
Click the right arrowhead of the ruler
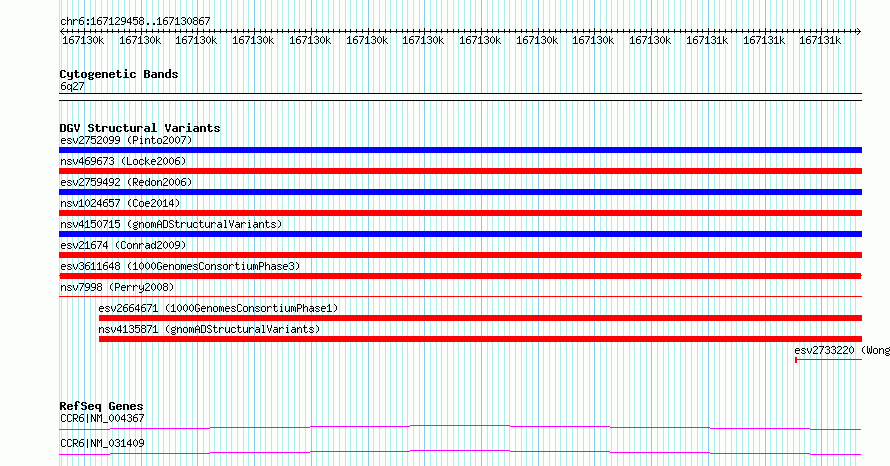coord(859,31)
